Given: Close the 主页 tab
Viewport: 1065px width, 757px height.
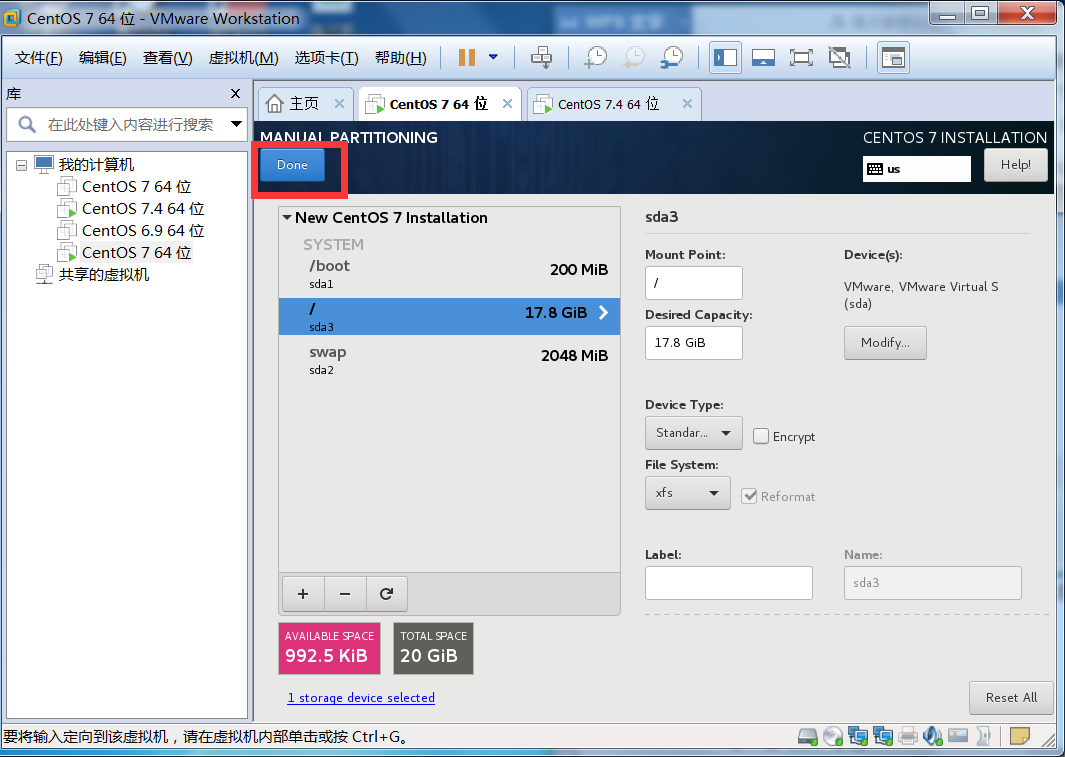Looking at the screenshot, I should tap(340, 103).
